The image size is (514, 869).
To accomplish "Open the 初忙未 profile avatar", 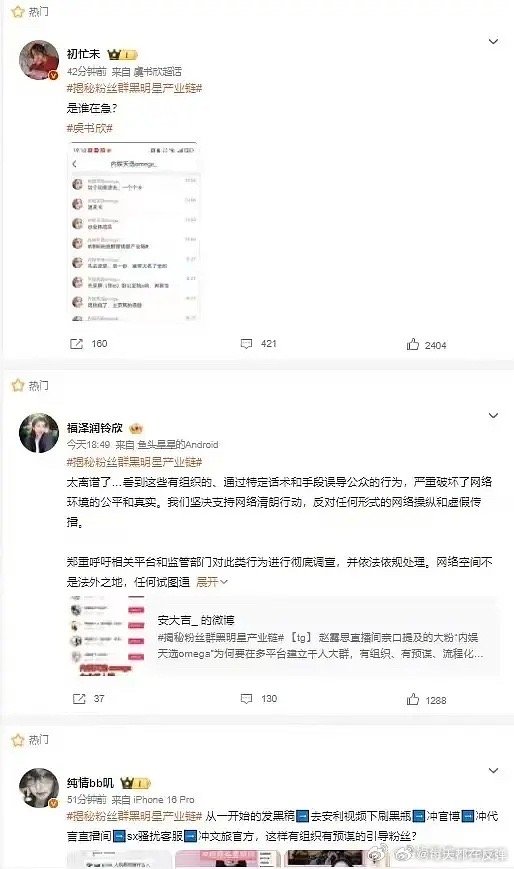I will pos(39,60).
